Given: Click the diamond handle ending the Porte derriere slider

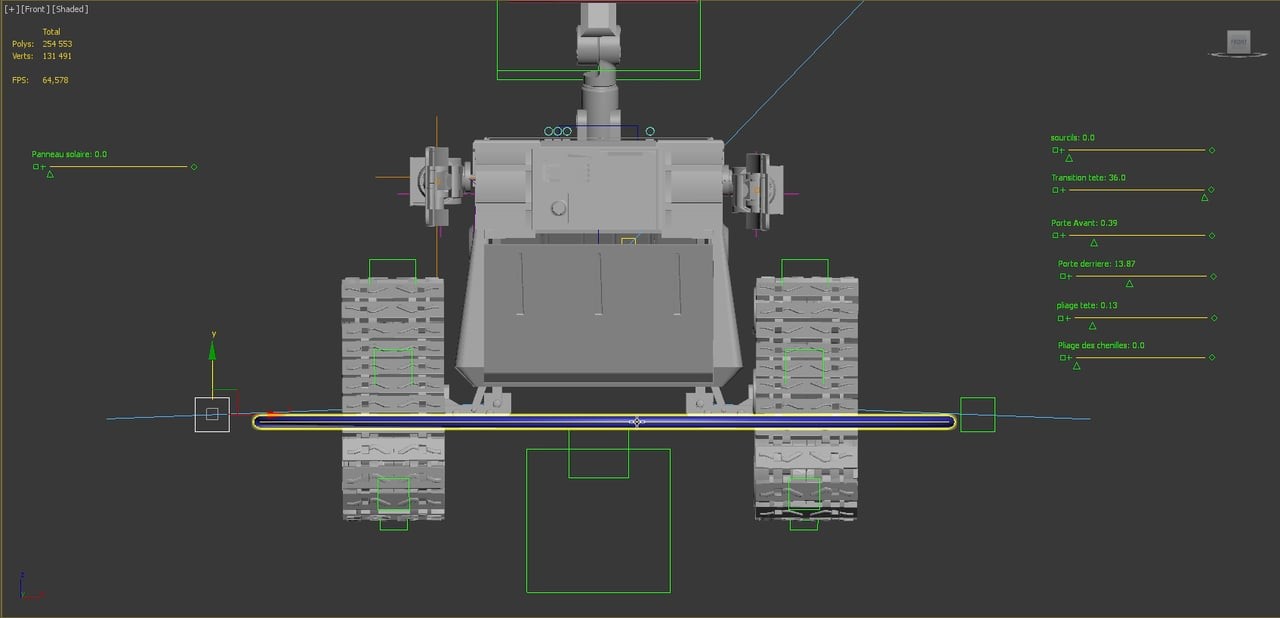Looking at the screenshot, I should click(1213, 275).
